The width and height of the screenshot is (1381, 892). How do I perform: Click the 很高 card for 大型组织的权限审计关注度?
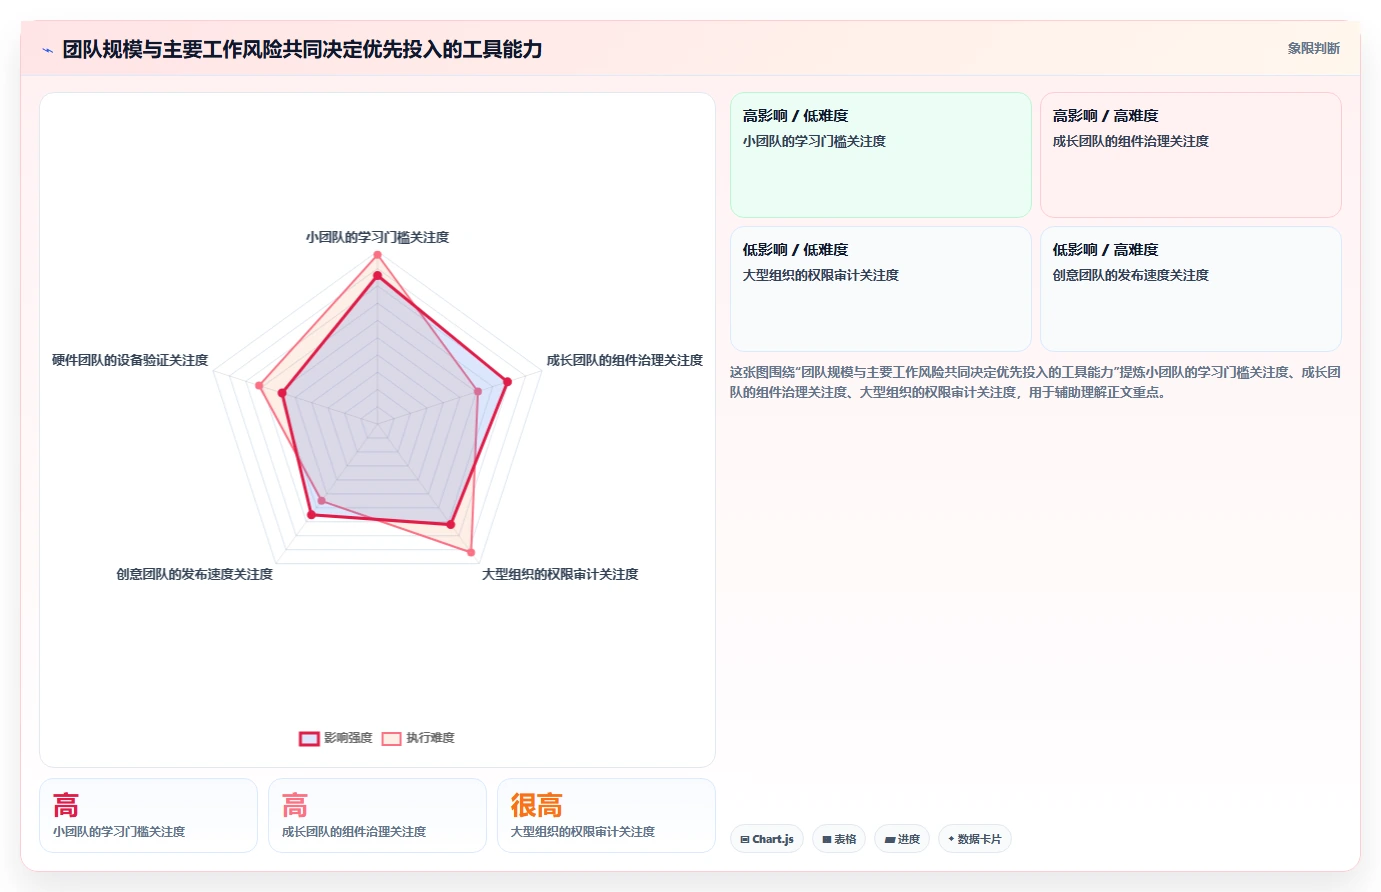pos(606,816)
